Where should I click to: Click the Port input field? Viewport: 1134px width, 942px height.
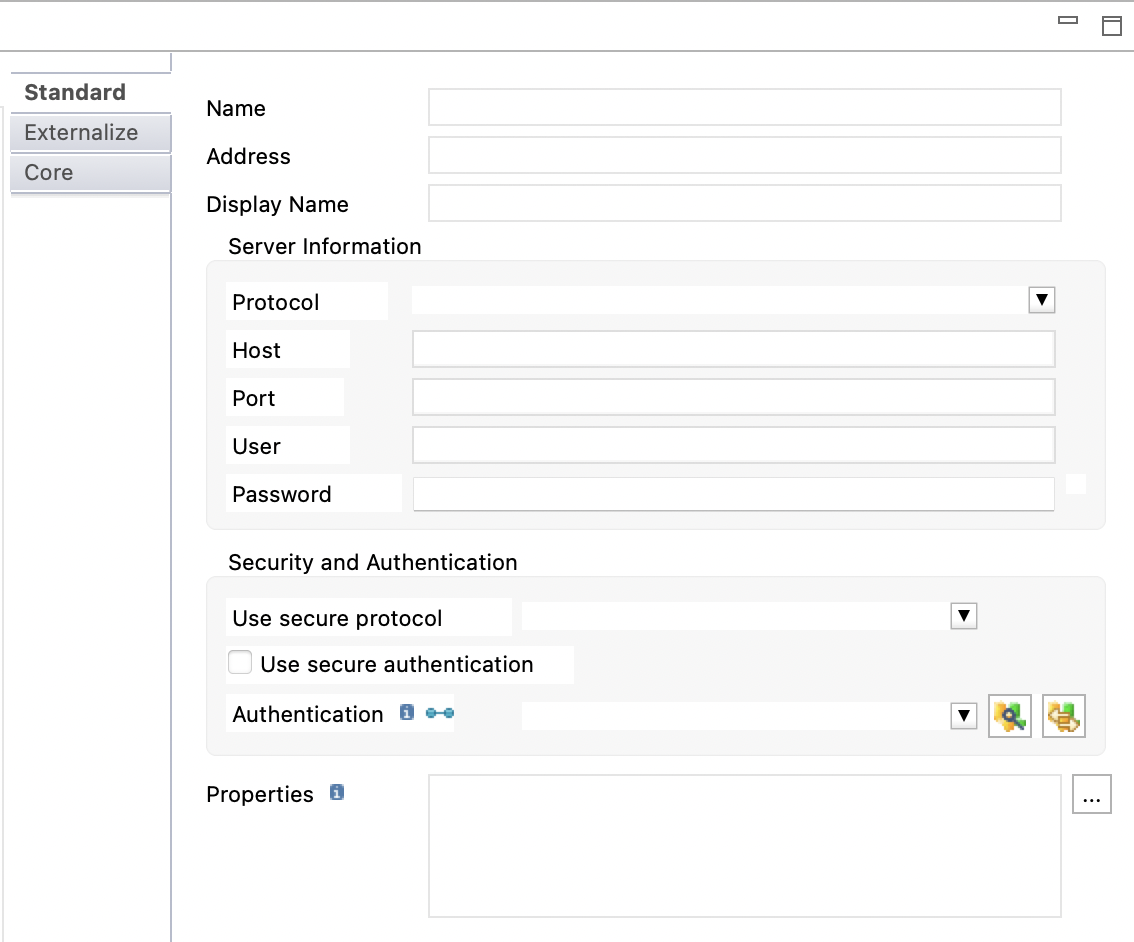click(733, 397)
